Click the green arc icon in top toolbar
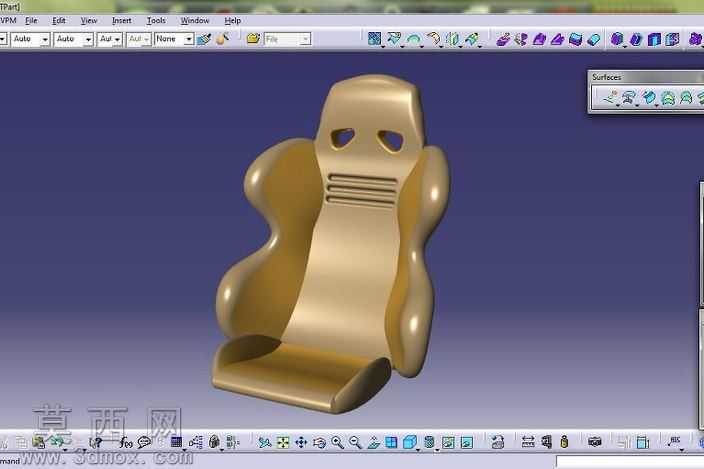Image resolution: width=704 pixels, height=469 pixels. tap(413, 39)
